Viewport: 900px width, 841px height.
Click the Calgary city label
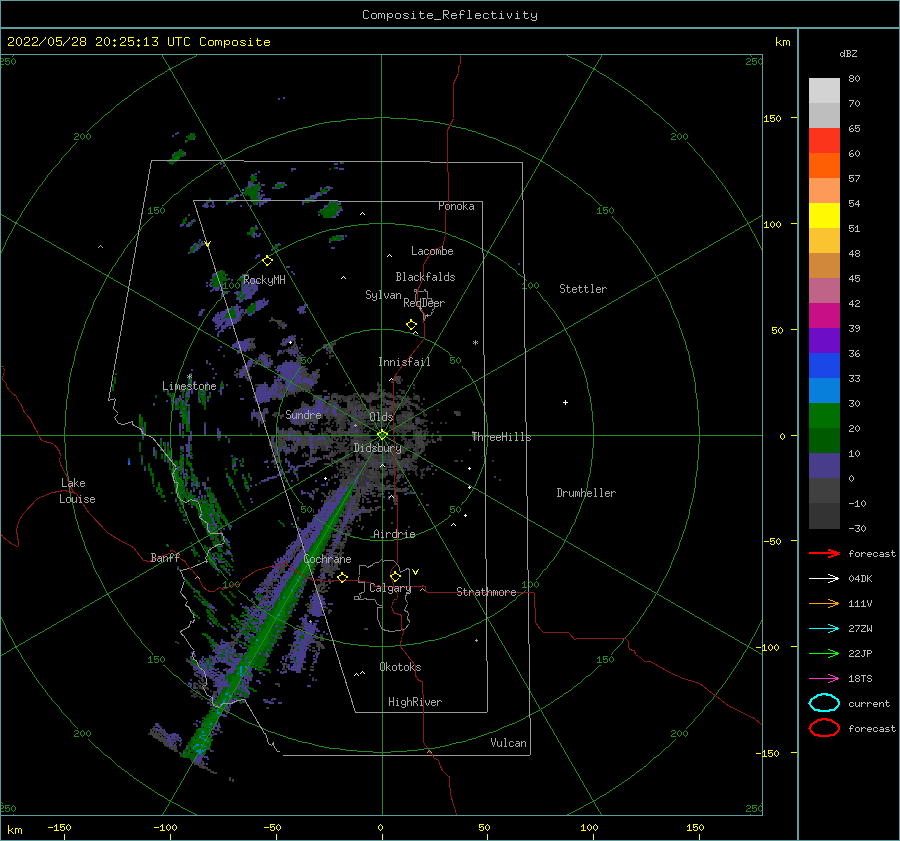[x=390, y=588]
